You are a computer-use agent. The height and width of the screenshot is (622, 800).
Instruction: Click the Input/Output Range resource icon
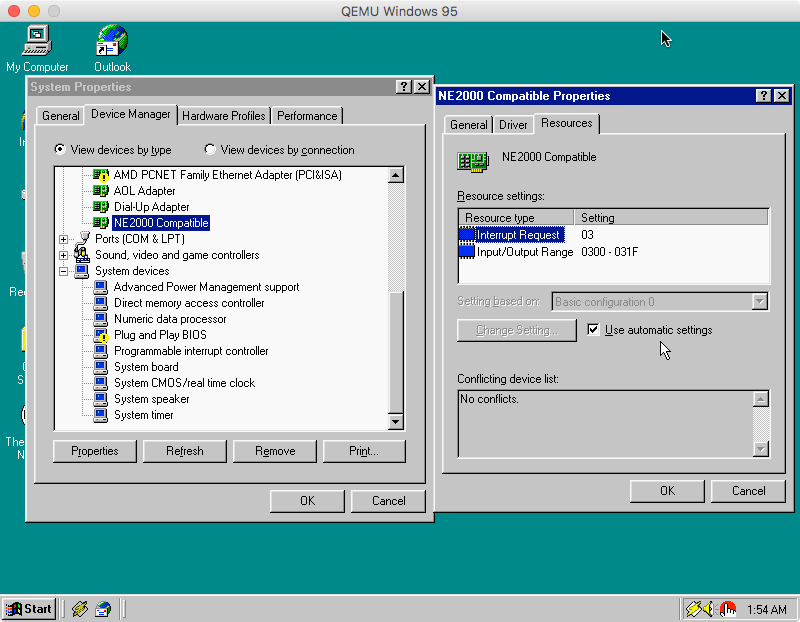click(x=467, y=252)
